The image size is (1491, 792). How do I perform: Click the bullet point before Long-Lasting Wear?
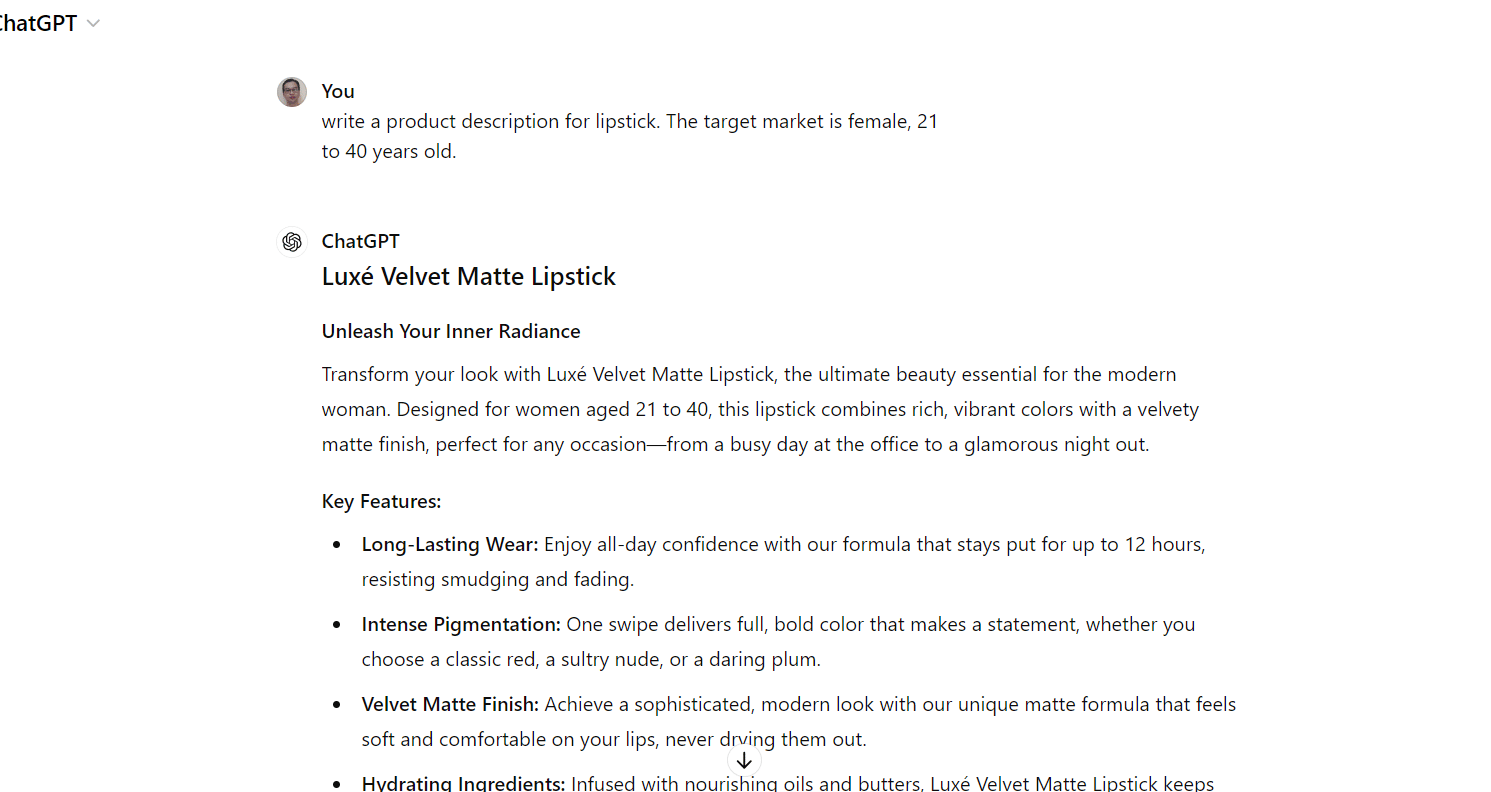click(x=337, y=545)
